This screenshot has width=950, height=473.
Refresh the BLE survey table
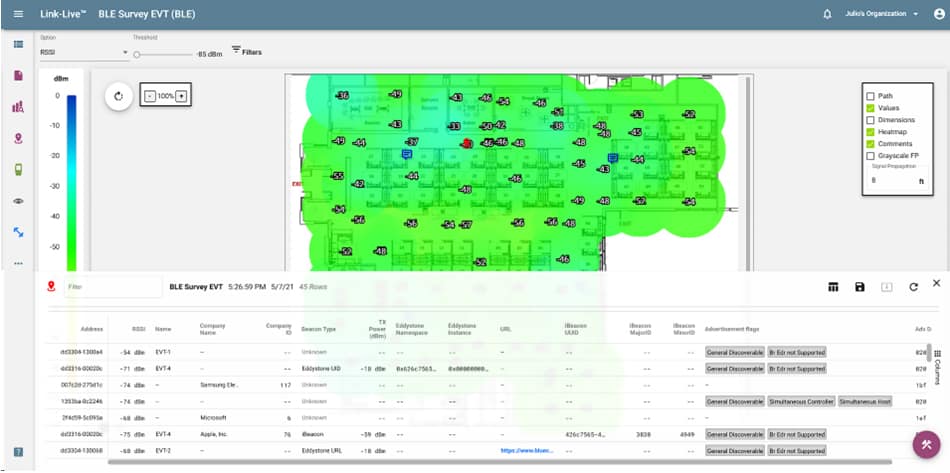(913, 287)
